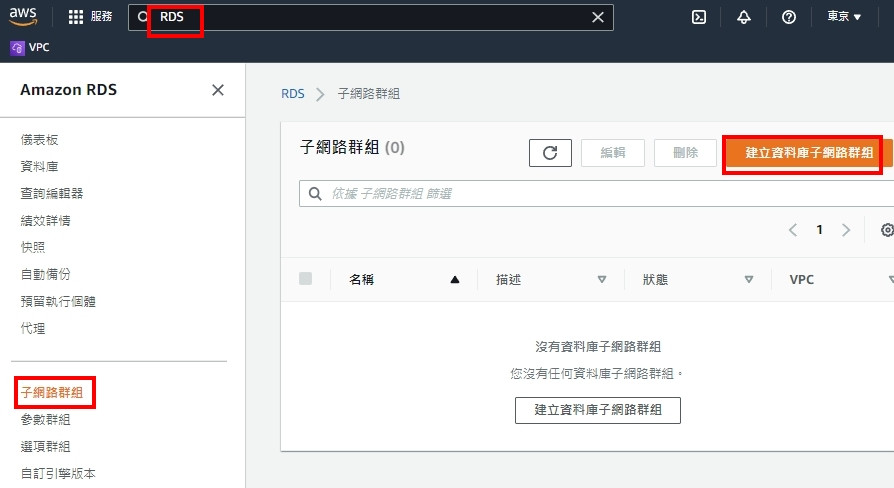Screen dimensions: 894x488
Task: Open 快照 in the sidebar
Action: tap(33, 247)
